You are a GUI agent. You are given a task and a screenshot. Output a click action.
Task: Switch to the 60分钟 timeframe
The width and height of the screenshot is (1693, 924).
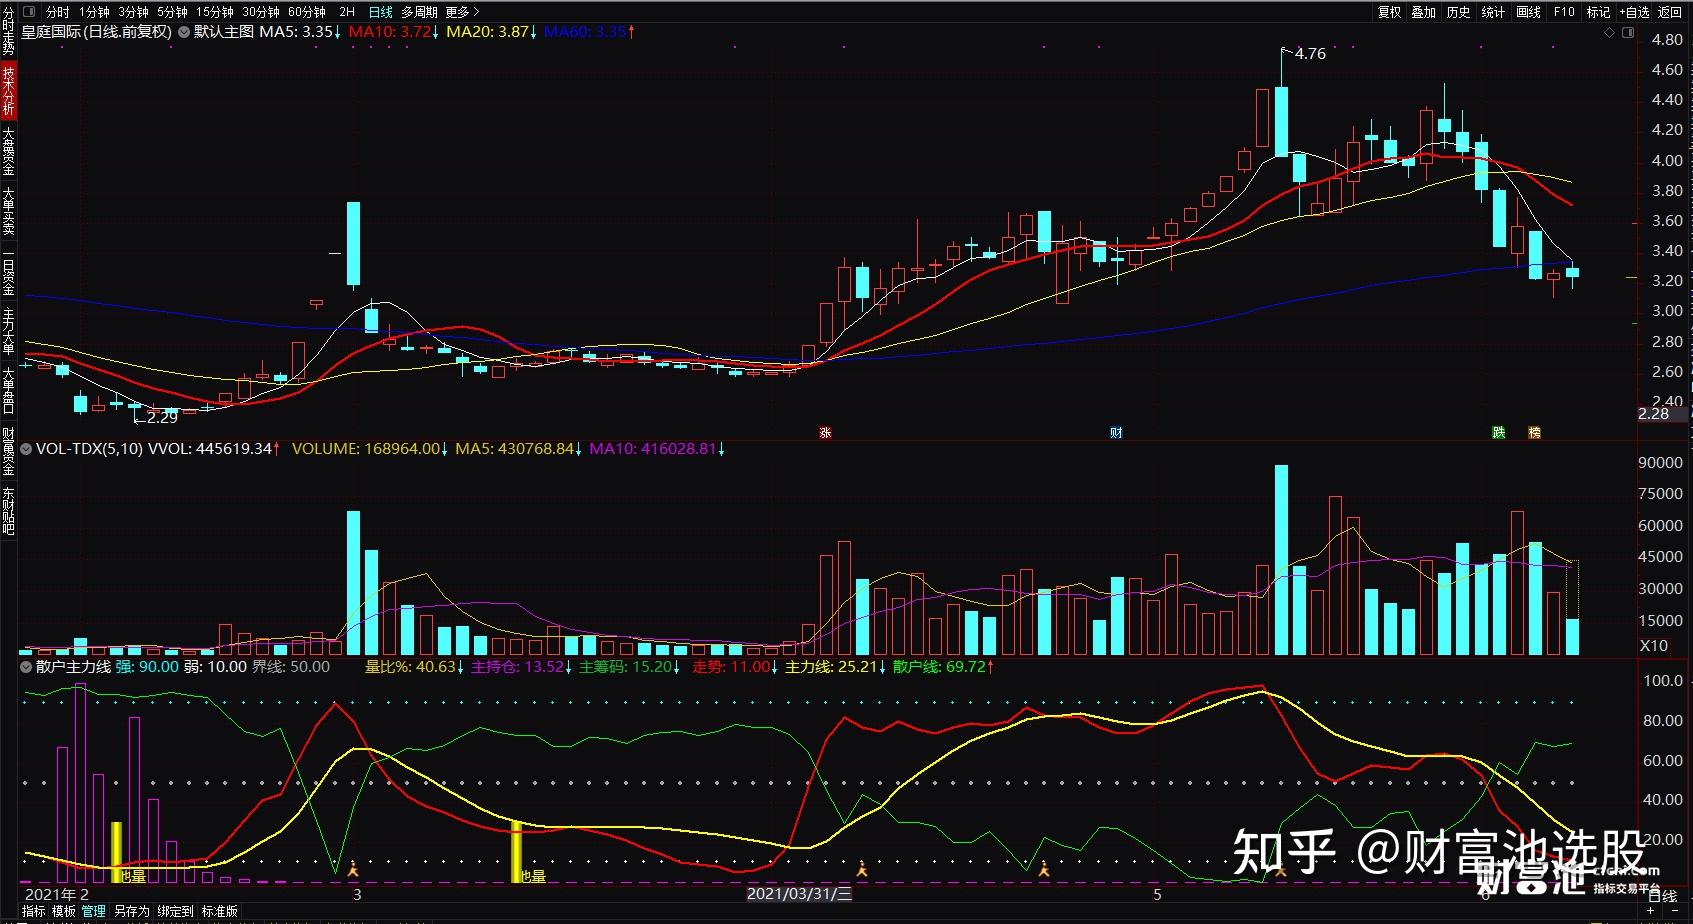[307, 12]
